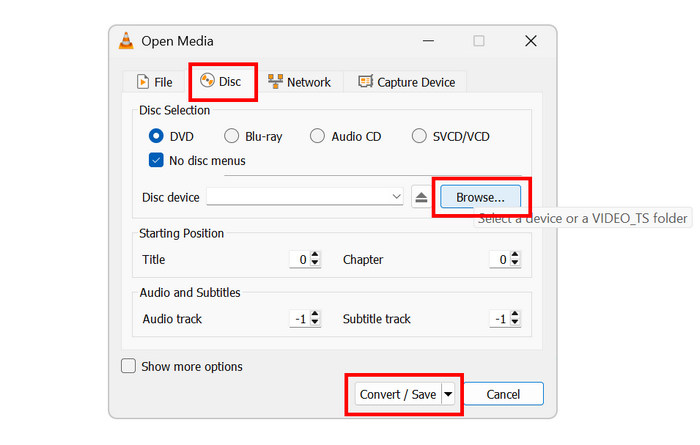Viewport: 700px width, 445px height.
Task: Open the Disc tab
Action: click(221, 82)
